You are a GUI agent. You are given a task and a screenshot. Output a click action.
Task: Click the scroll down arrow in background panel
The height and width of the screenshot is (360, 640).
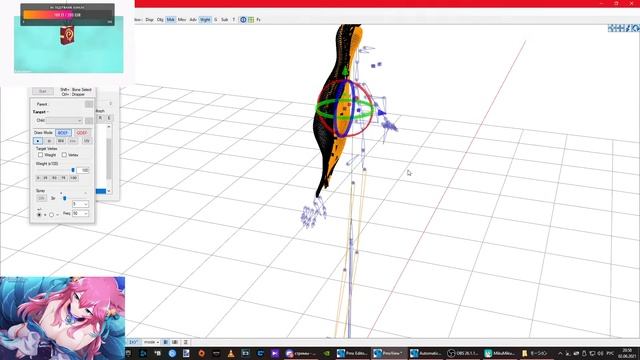[109, 191]
